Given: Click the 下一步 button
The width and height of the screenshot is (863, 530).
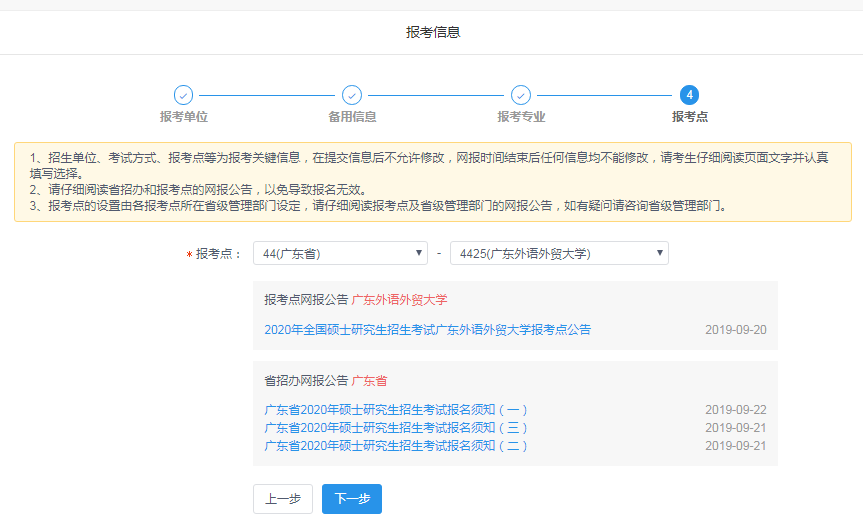Looking at the screenshot, I should [x=352, y=499].
